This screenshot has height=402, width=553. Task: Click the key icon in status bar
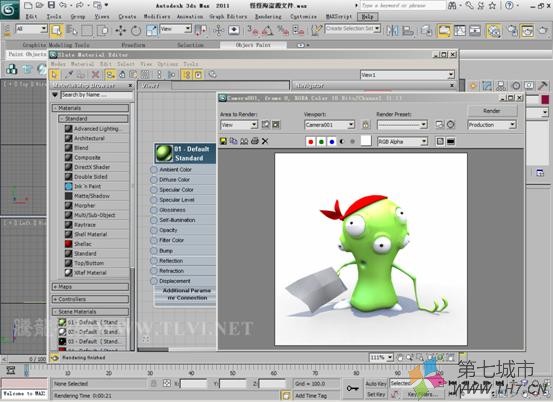pyautogui.click(x=352, y=389)
